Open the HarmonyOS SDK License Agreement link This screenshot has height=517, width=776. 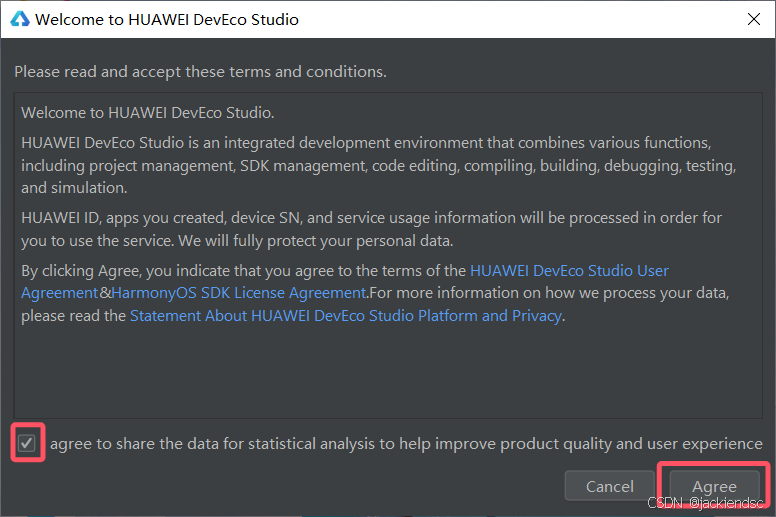[240, 293]
